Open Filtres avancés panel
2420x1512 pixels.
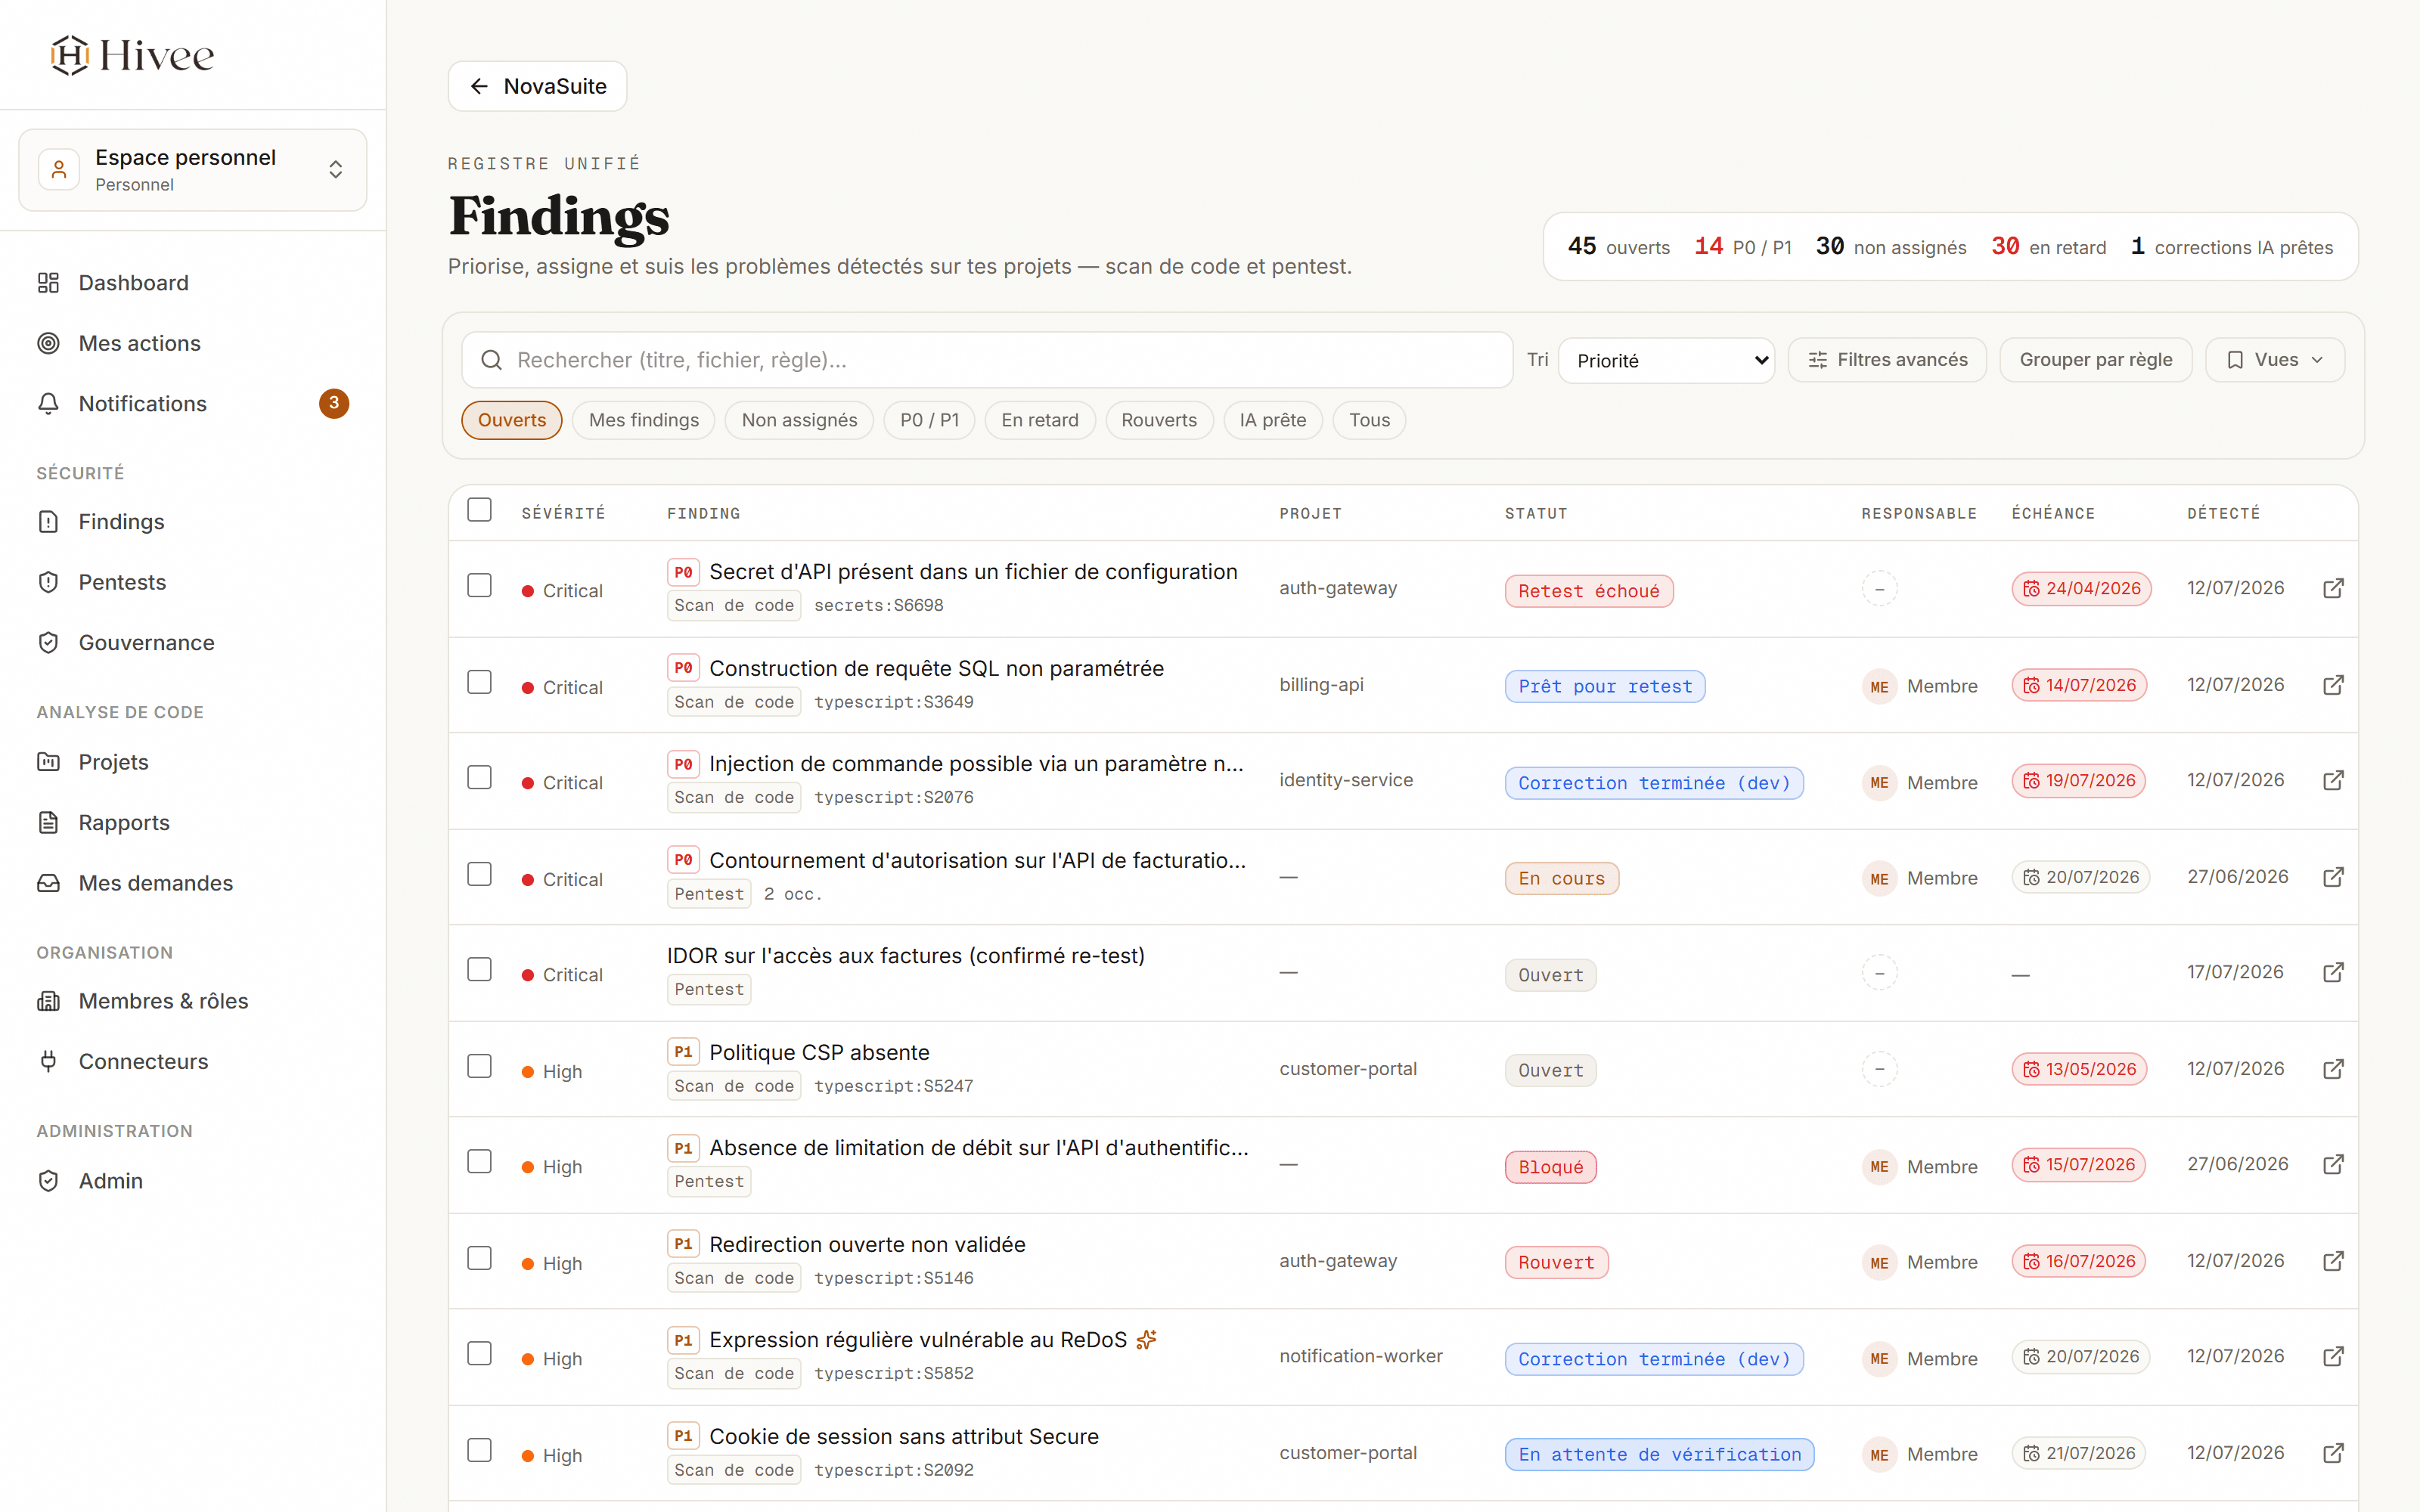[1888, 360]
